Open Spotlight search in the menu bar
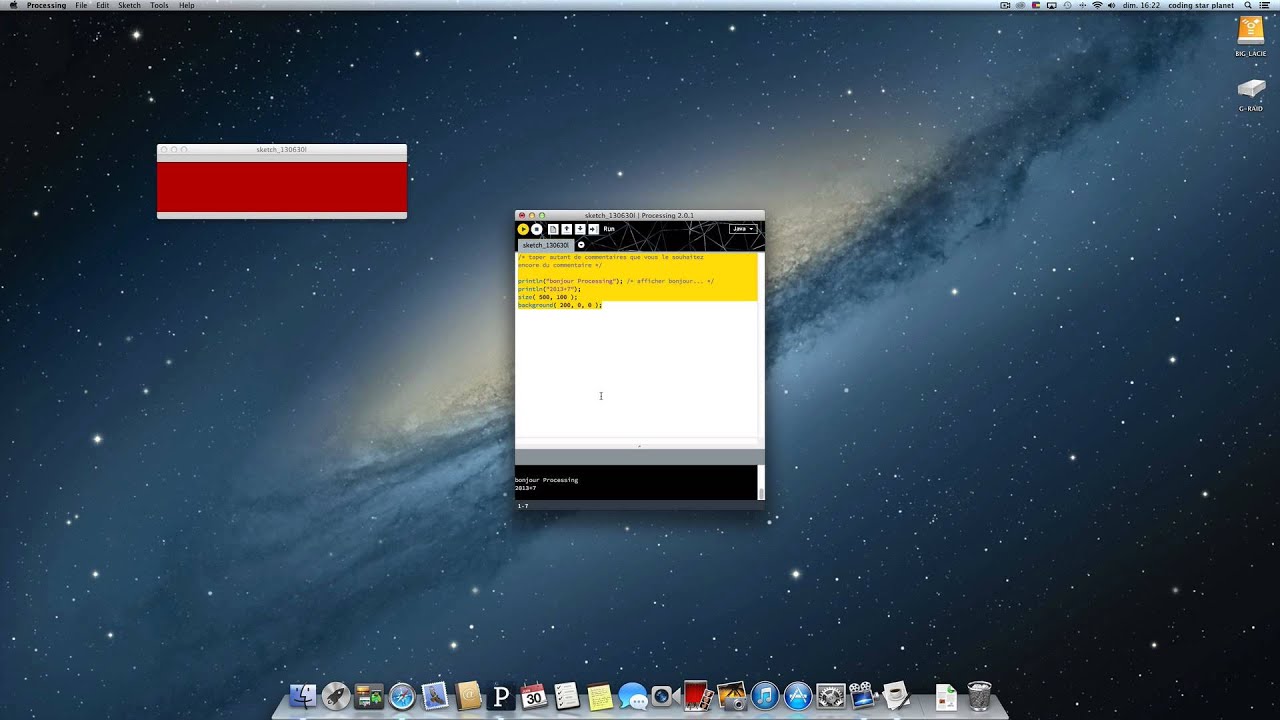This screenshot has height=720, width=1280. tap(1248, 5)
